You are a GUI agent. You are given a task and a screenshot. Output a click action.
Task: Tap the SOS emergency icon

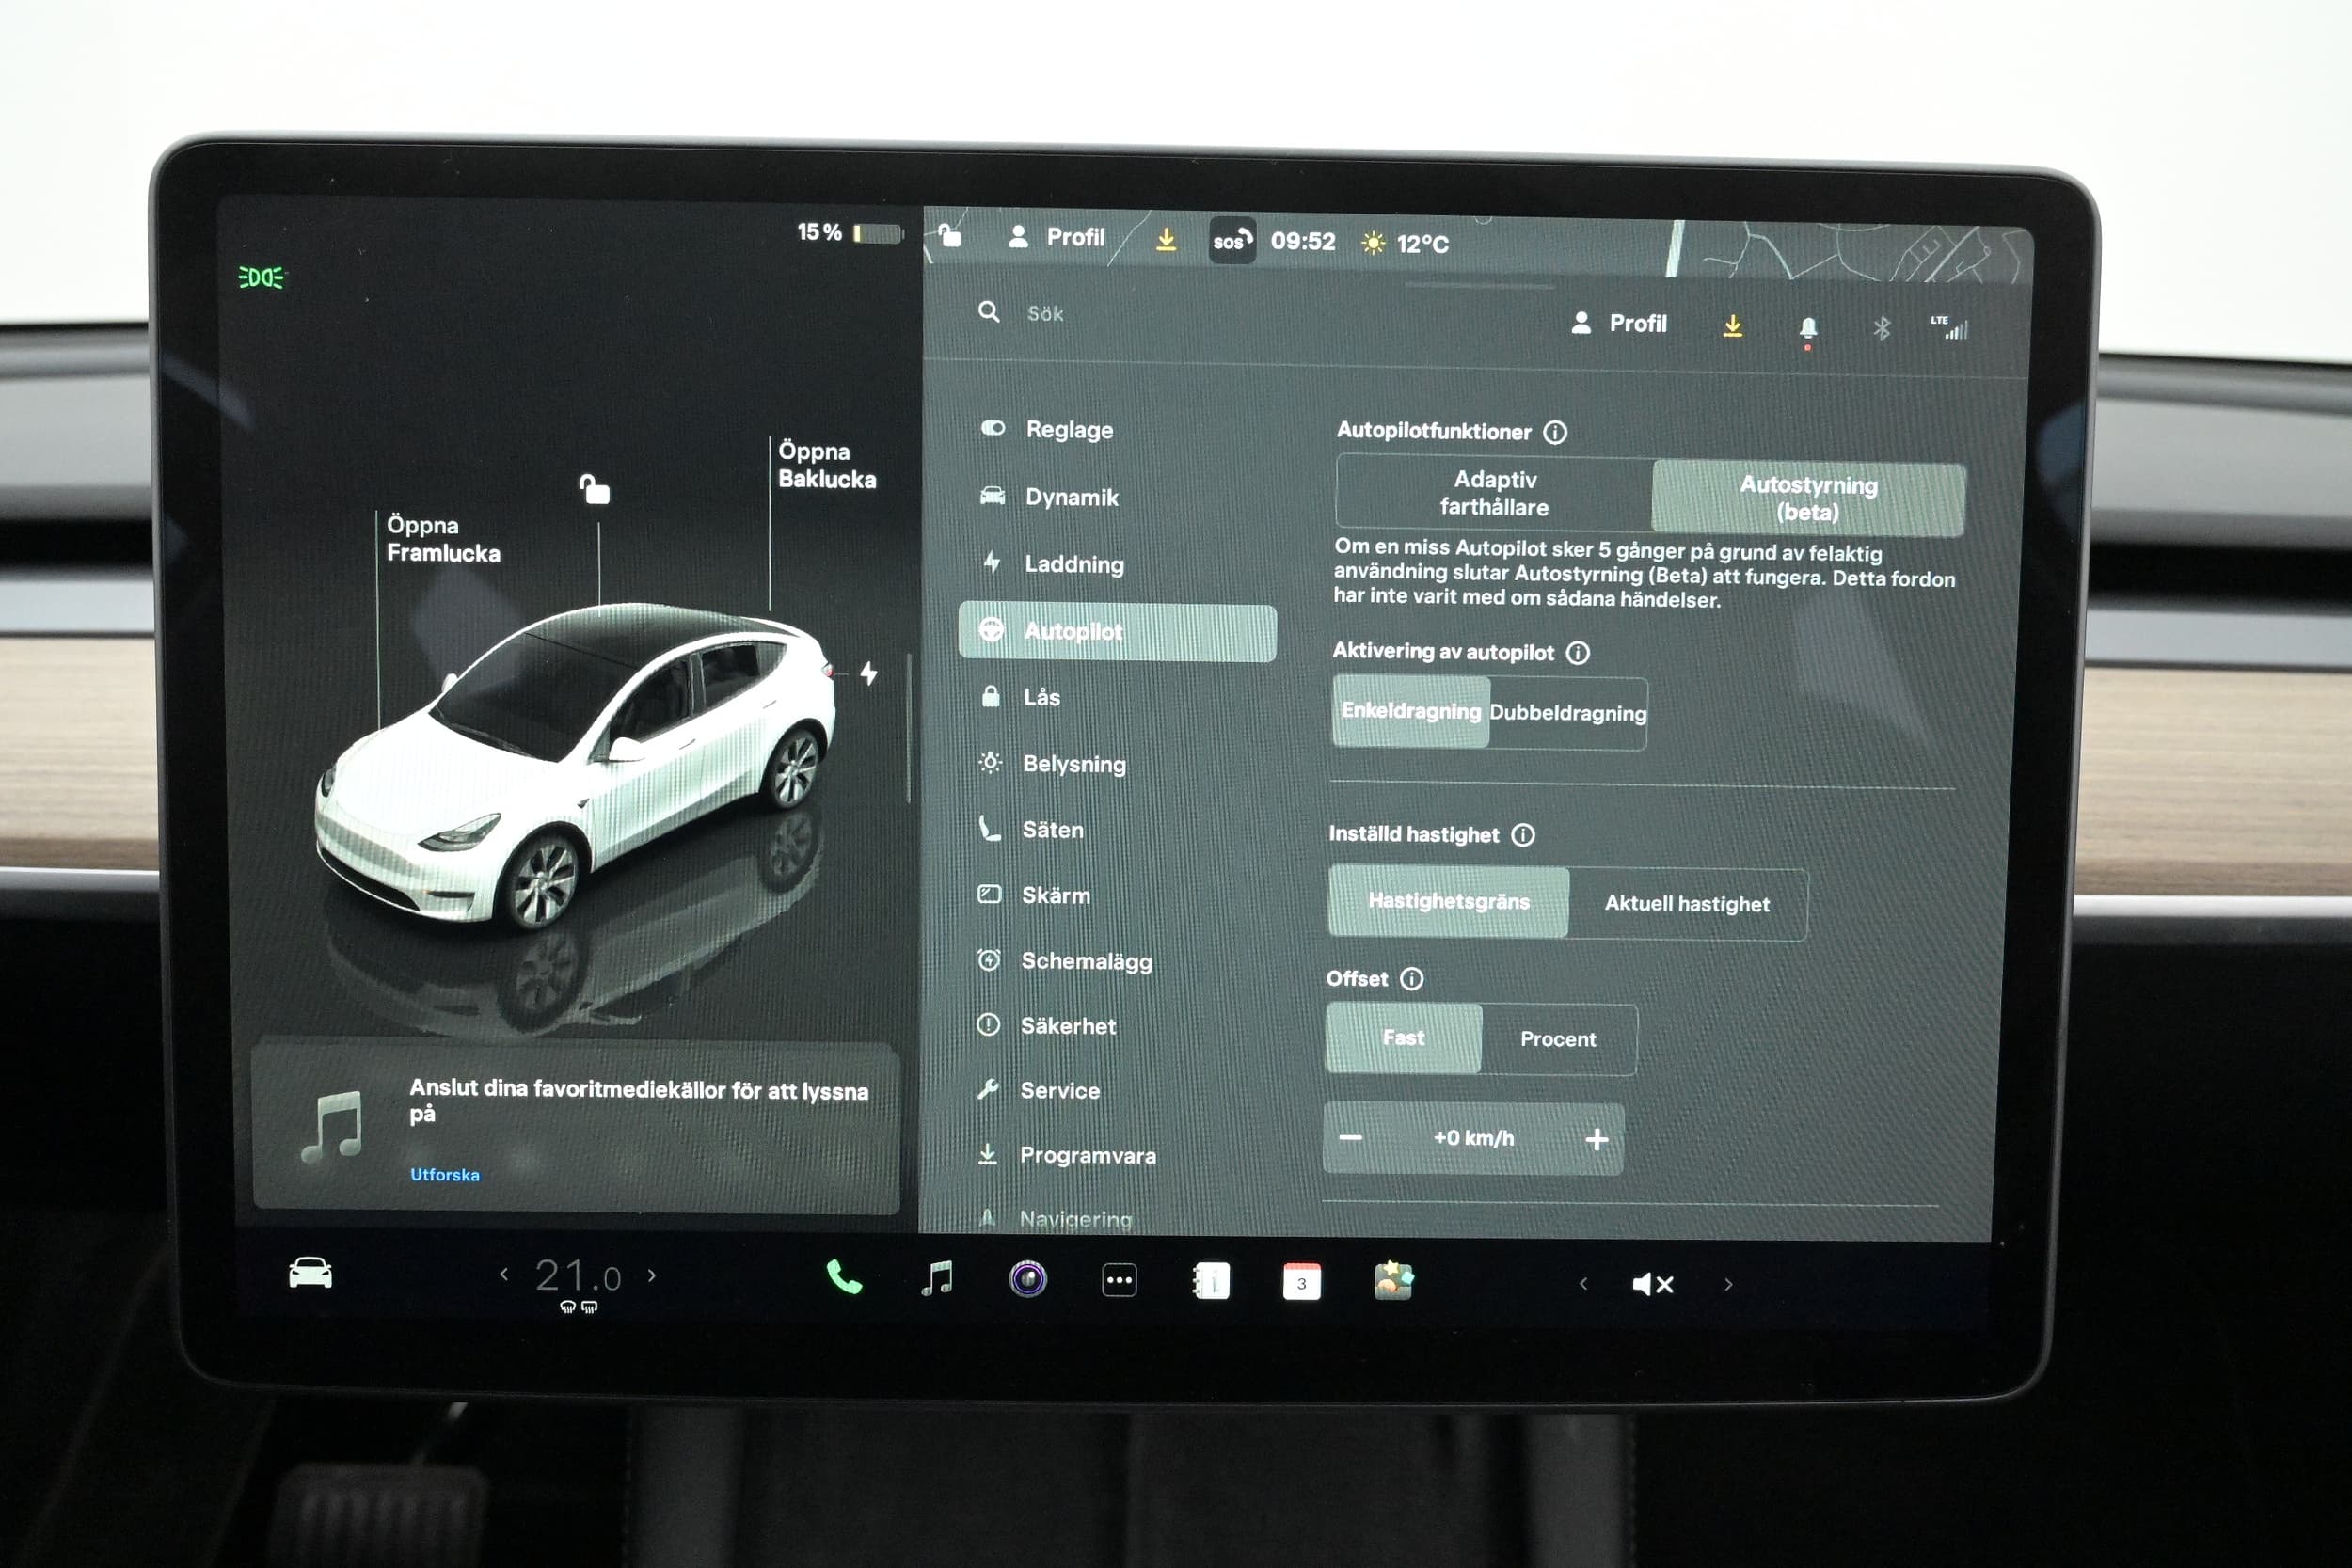(1232, 241)
